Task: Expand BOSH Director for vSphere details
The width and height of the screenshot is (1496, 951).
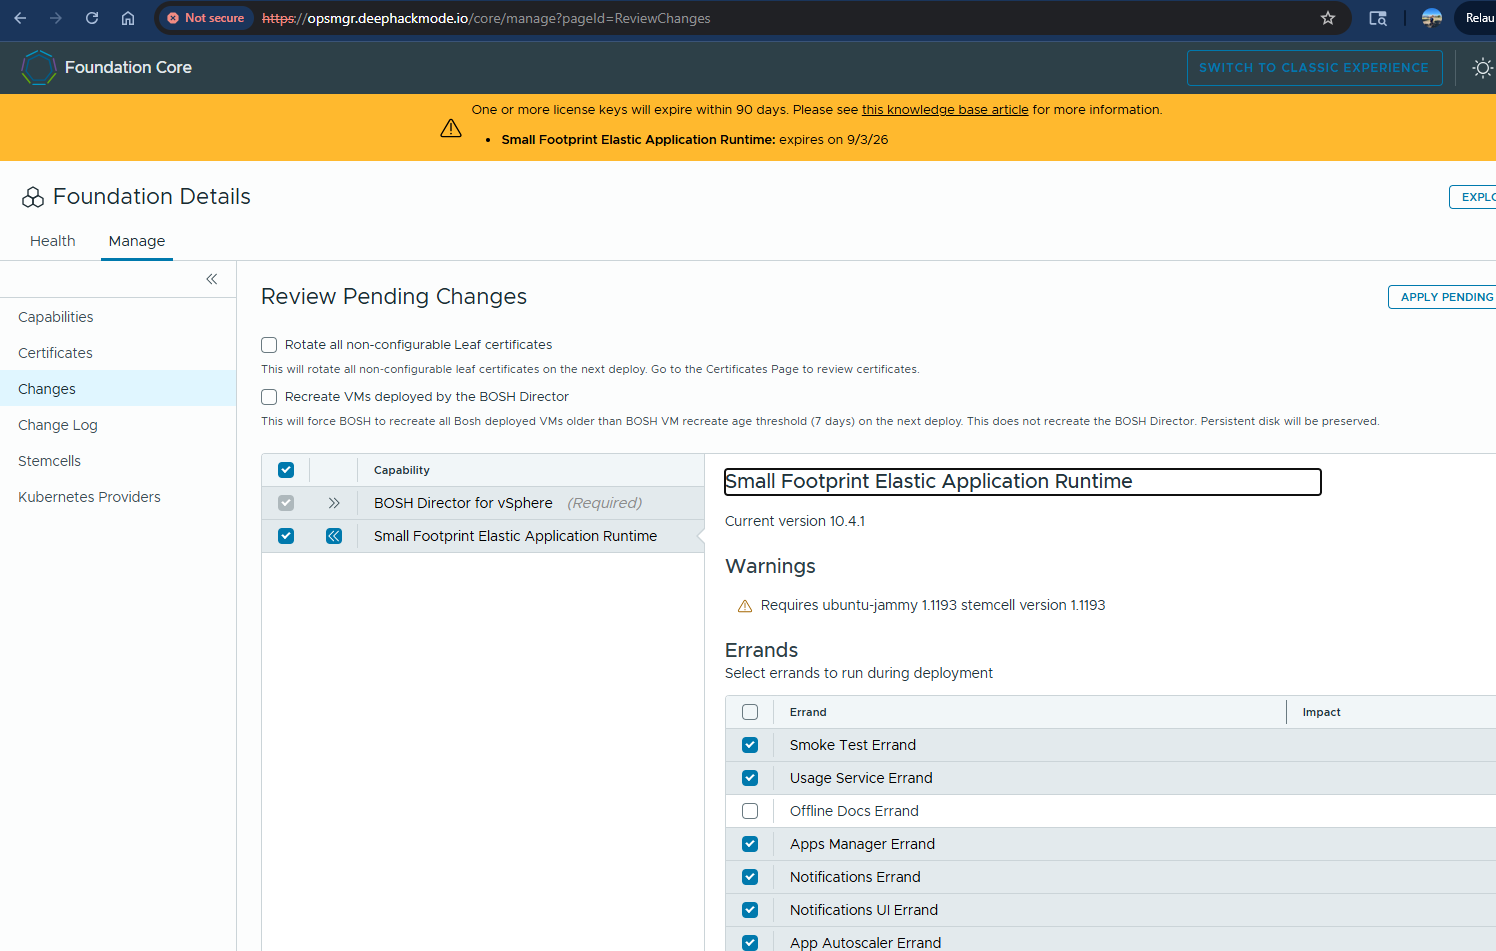Action: pyautogui.click(x=334, y=503)
